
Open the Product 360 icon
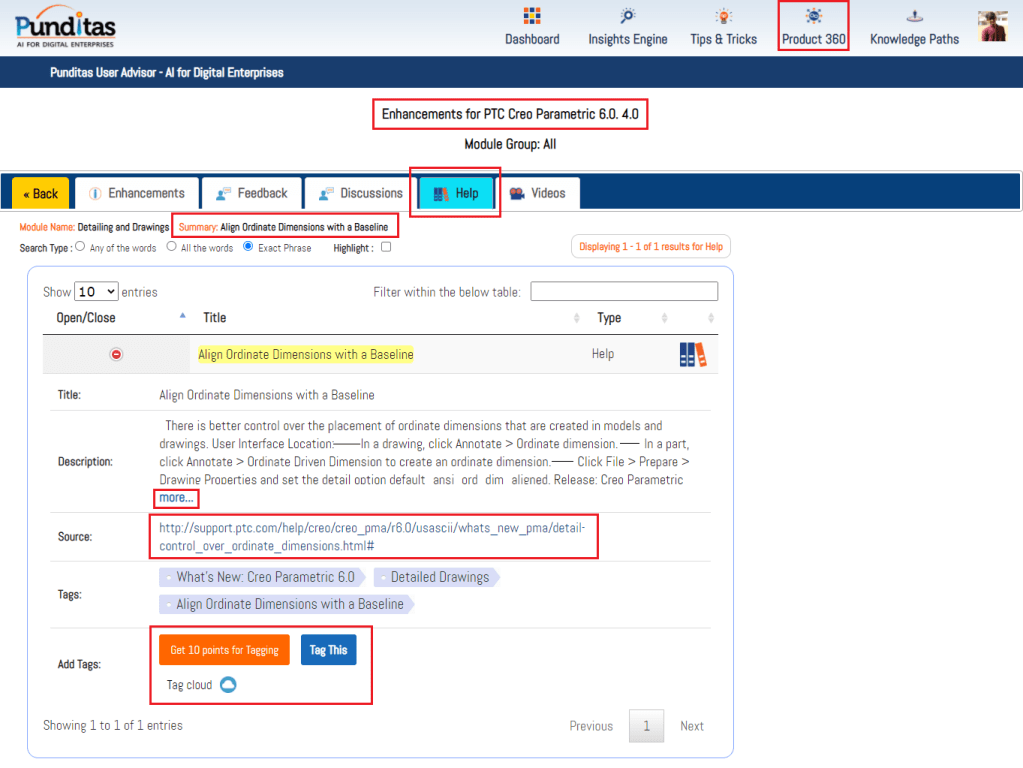[813, 17]
